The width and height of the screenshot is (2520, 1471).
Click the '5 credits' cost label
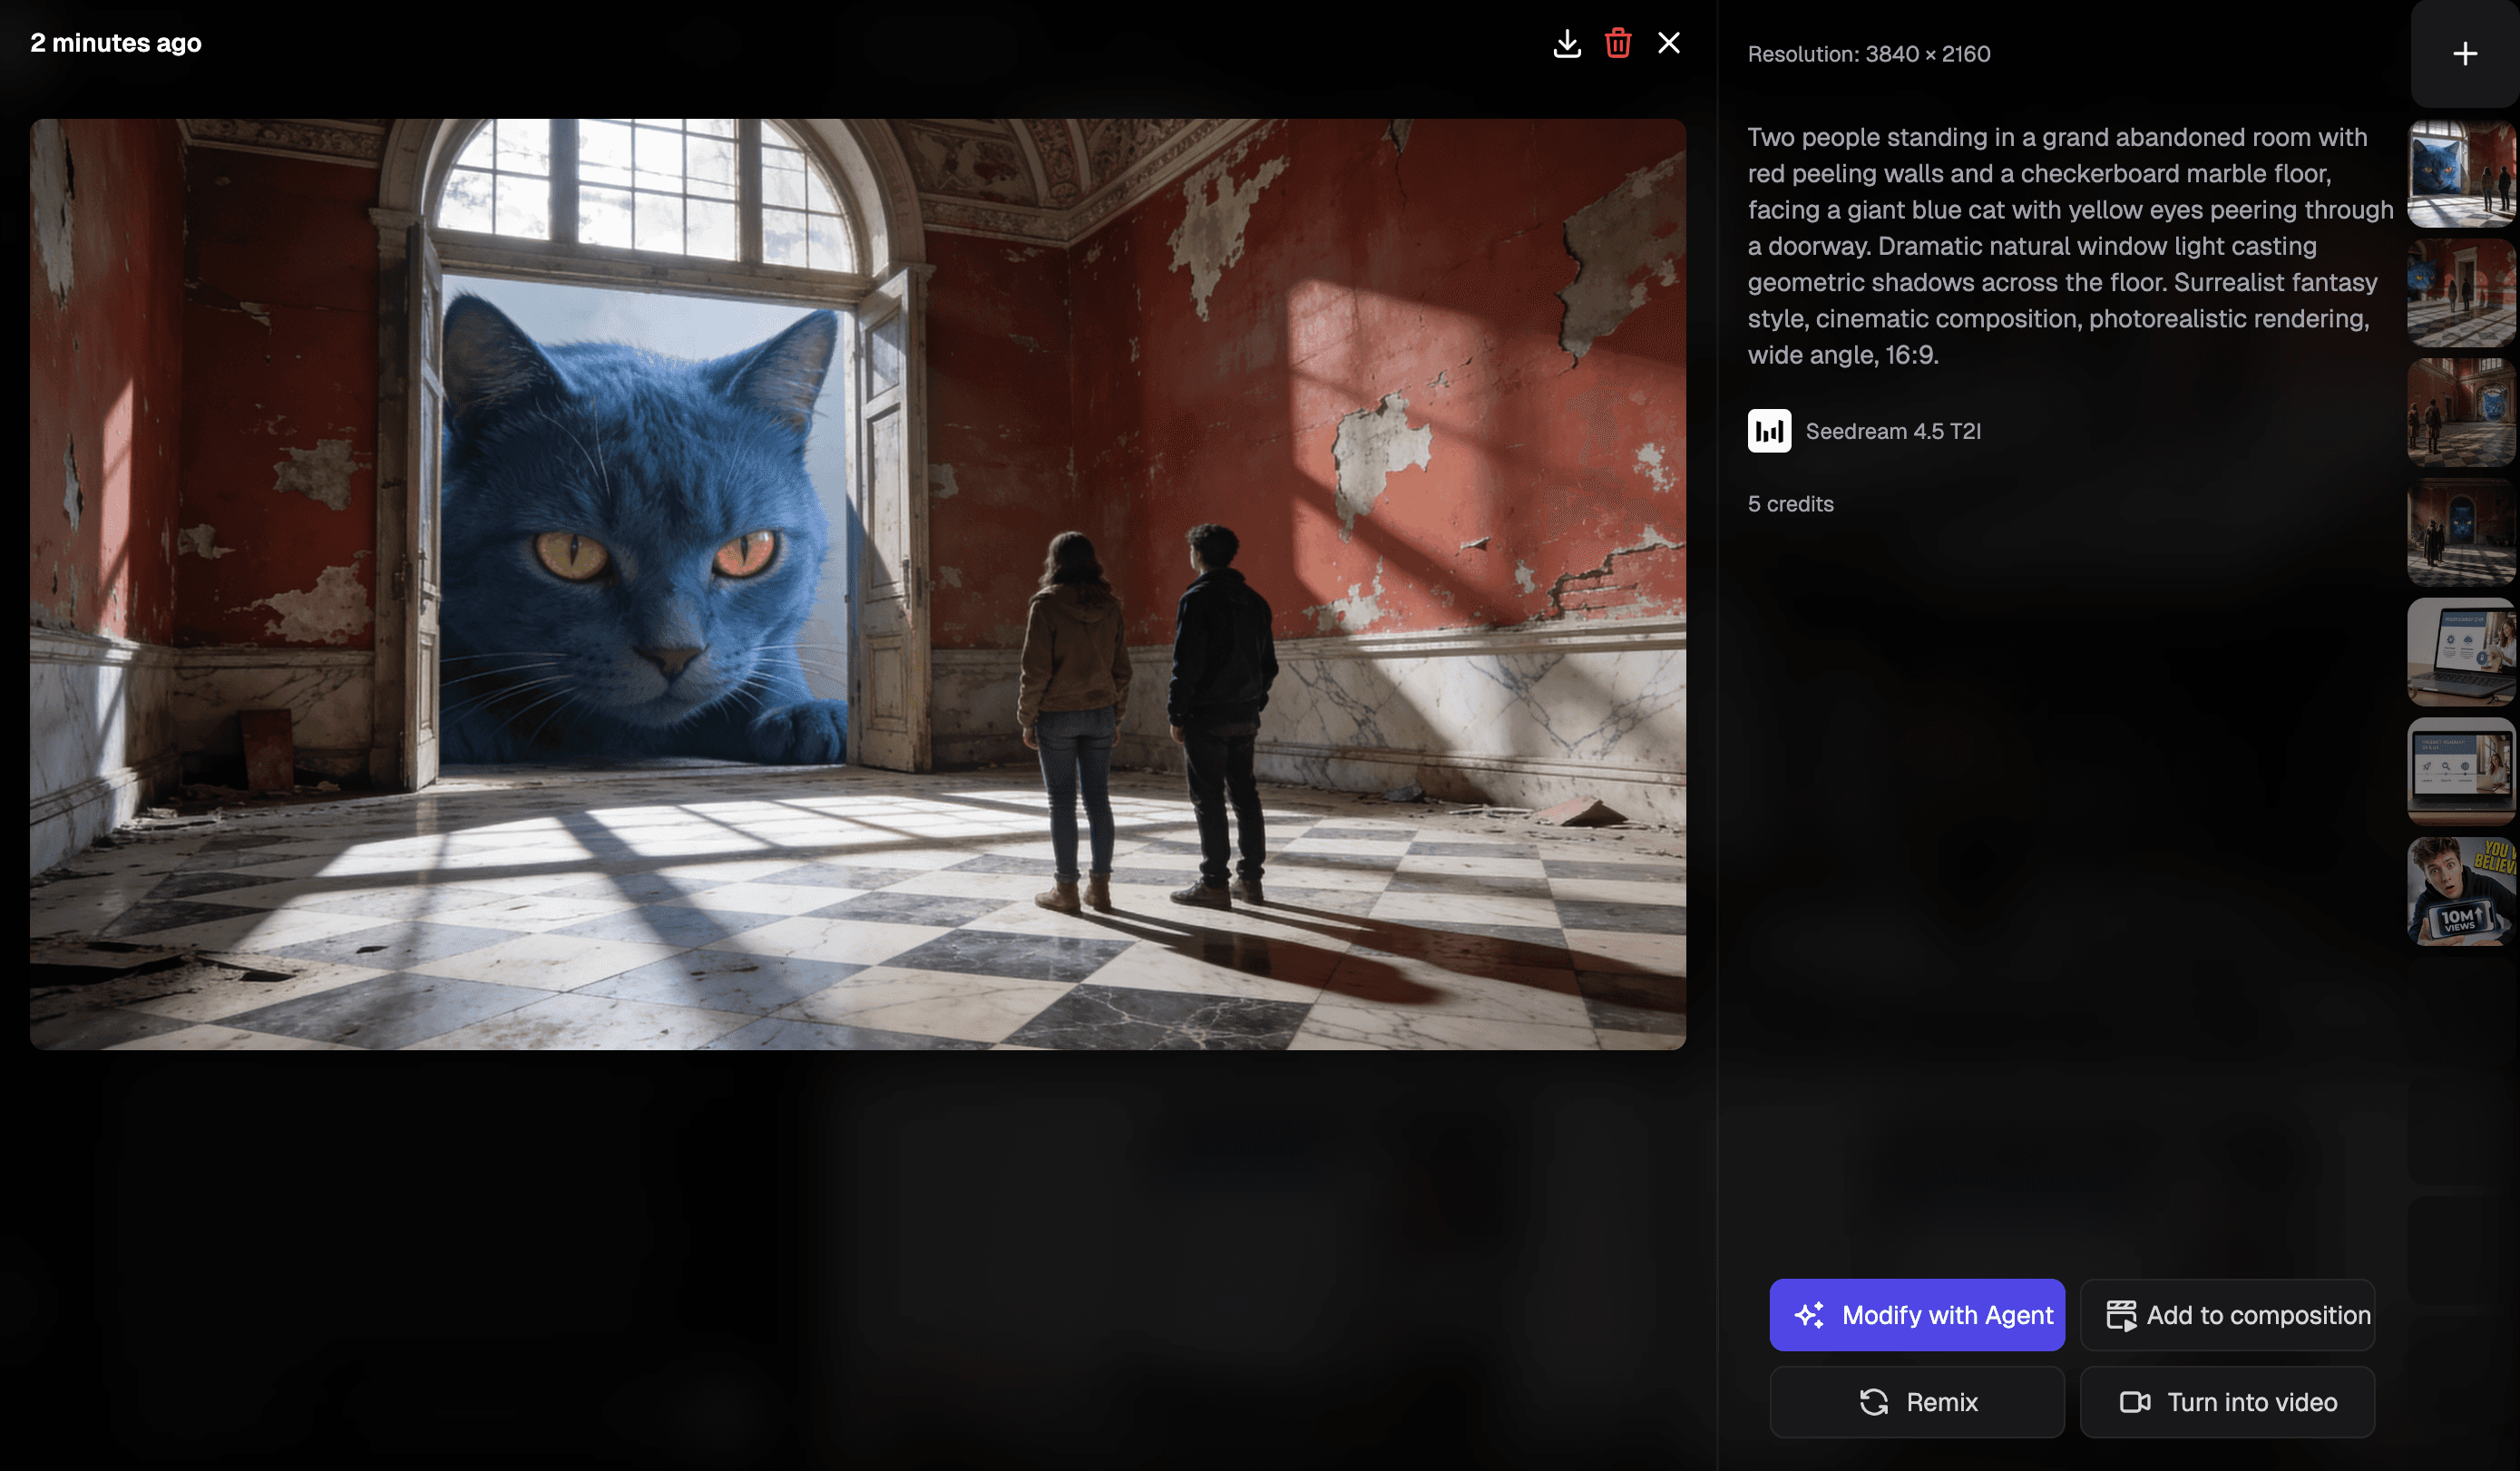click(x=1790, y=504)
